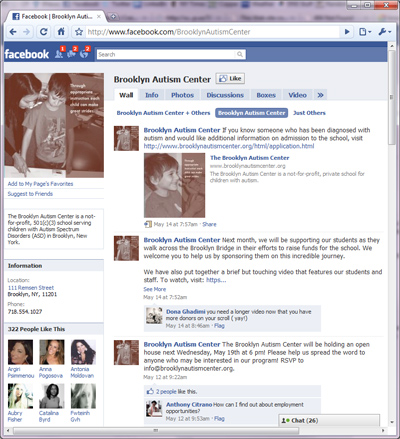This screenshot has width=400, height=439.
Task: Click Anthony Citrano's comment avatar
Action: [154, 409]
